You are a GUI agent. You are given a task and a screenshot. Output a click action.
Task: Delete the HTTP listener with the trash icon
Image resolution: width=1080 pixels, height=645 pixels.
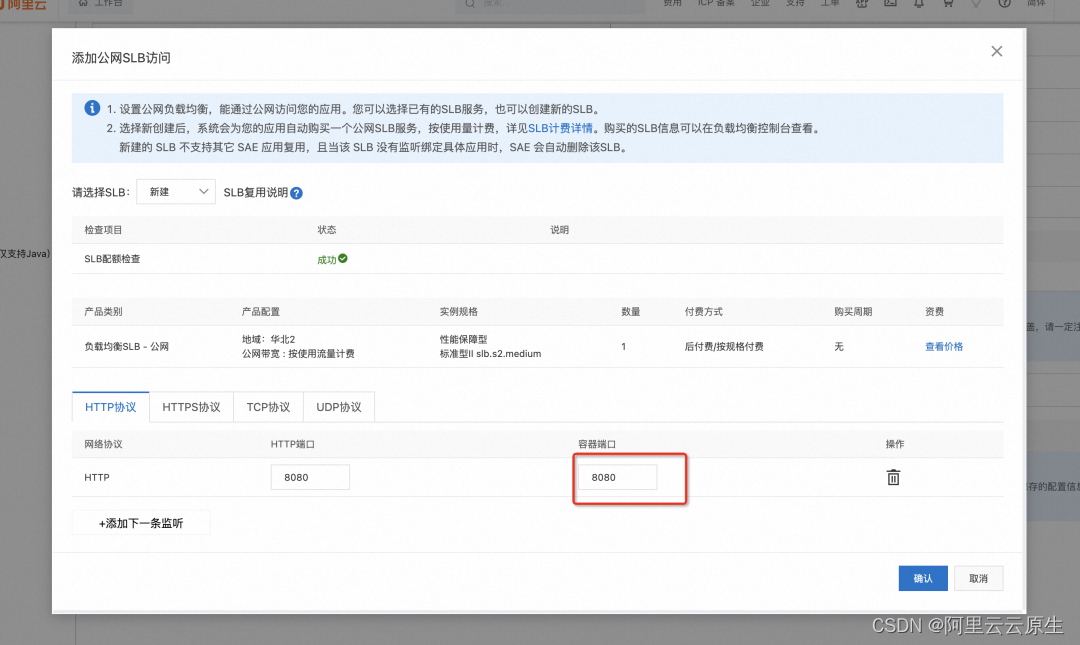point(893,477)
